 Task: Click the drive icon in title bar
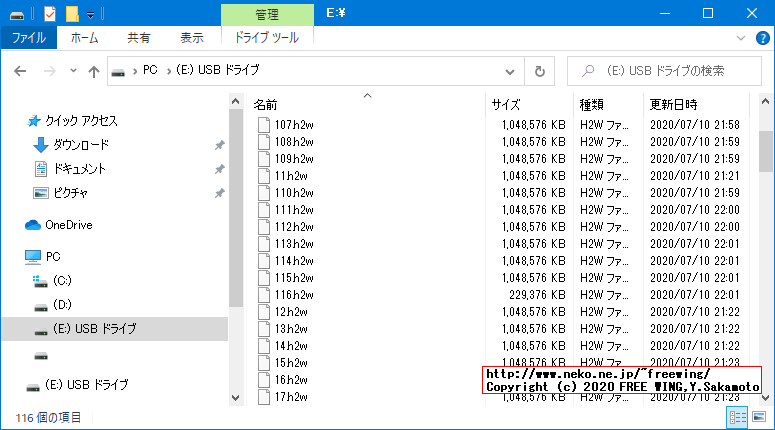click(17, 15)
